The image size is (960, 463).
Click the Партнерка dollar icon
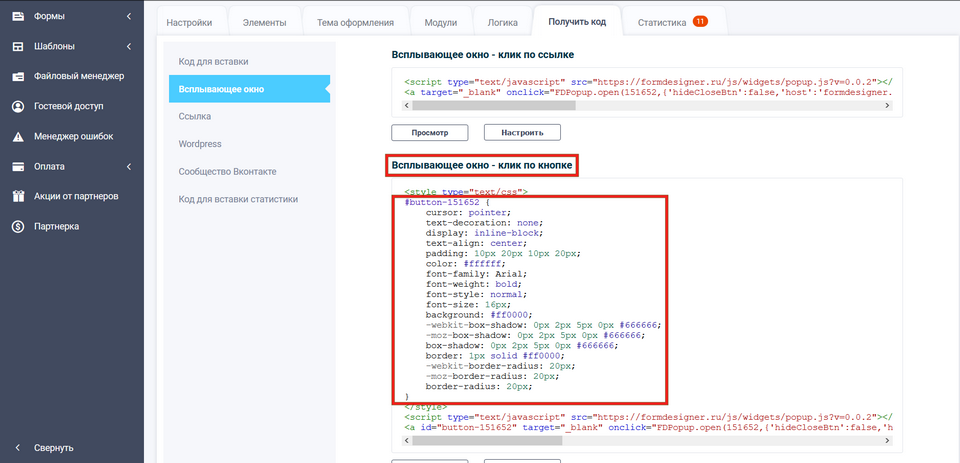(x=18, y=226)
